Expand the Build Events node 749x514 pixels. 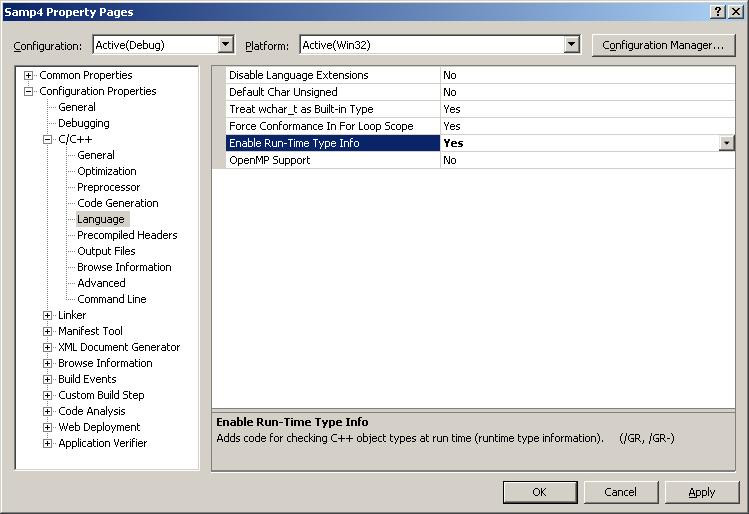click(x=47, y=380)
